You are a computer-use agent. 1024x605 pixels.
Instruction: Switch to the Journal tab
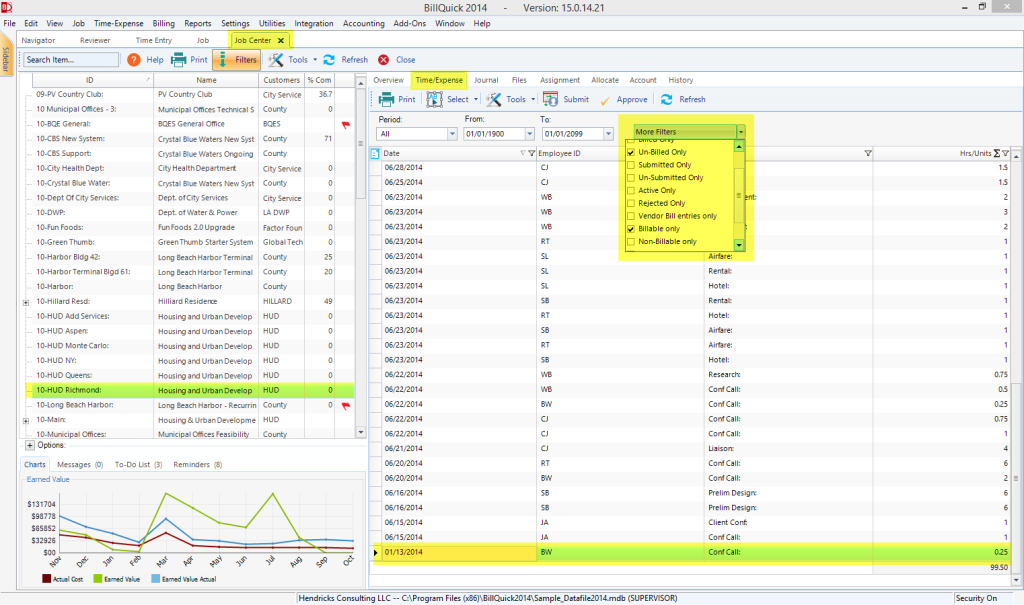tap(486, 80)
